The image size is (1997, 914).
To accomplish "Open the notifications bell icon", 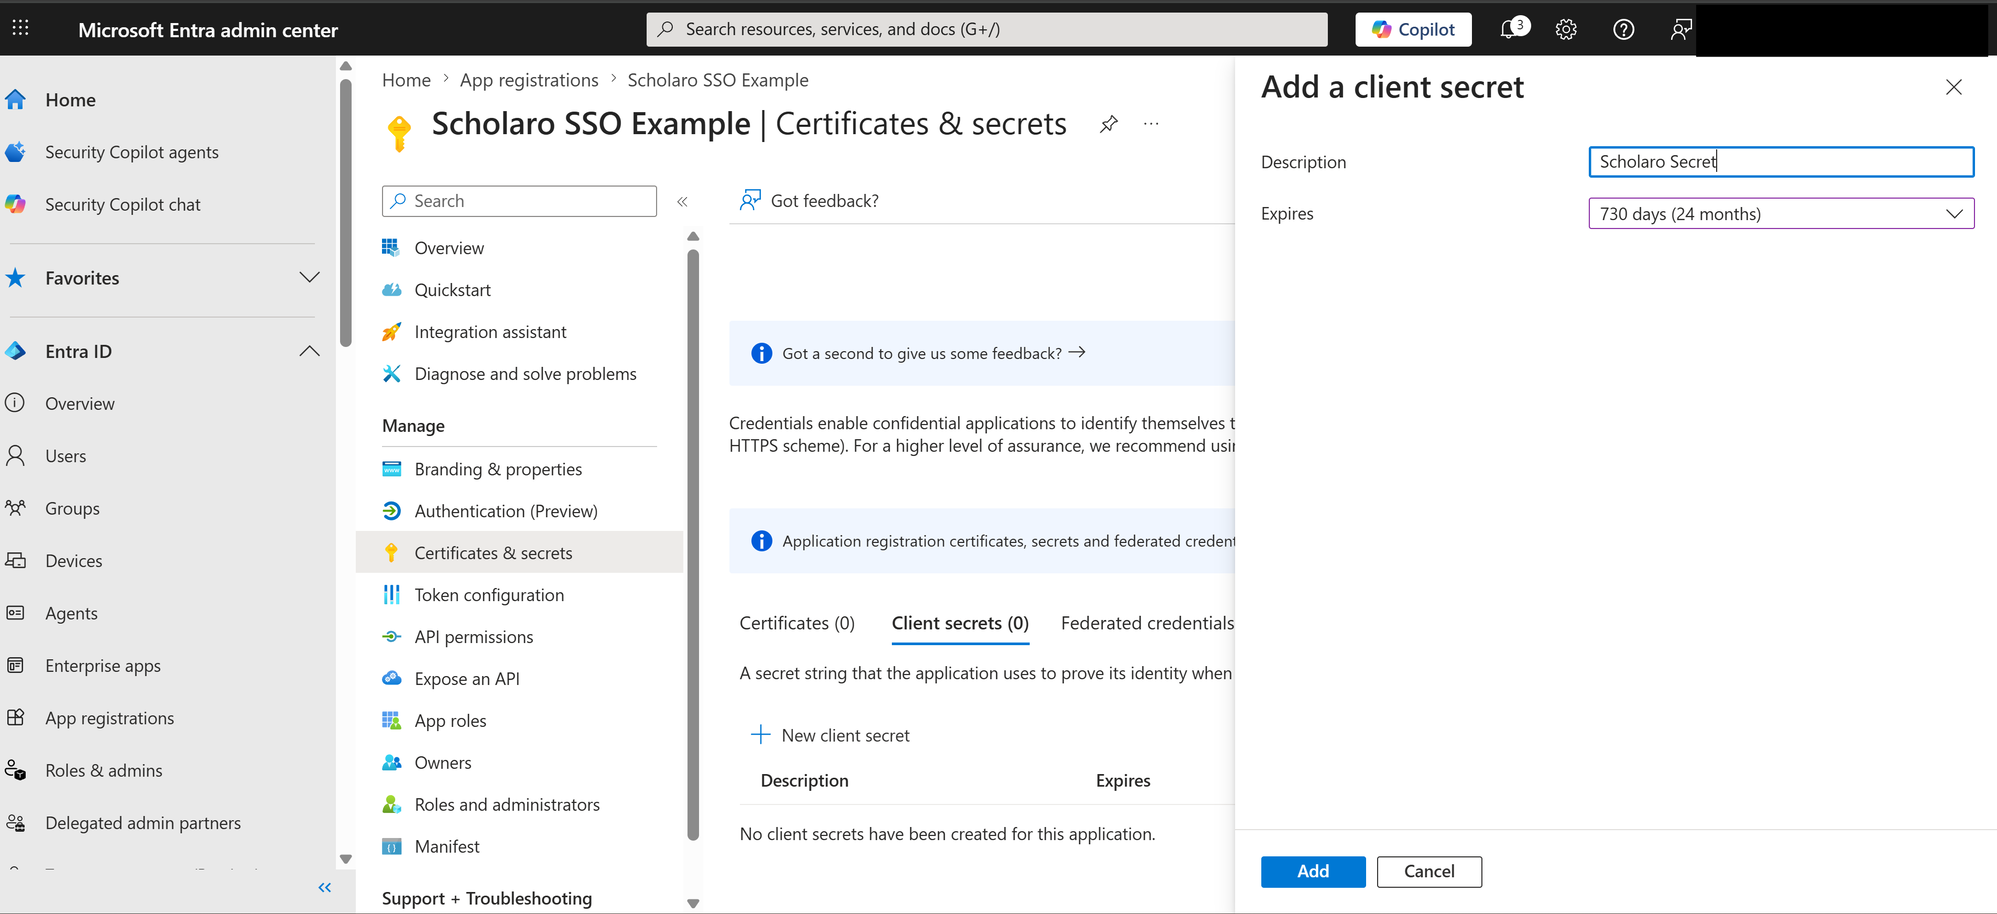I will [x=1513, y=29].
